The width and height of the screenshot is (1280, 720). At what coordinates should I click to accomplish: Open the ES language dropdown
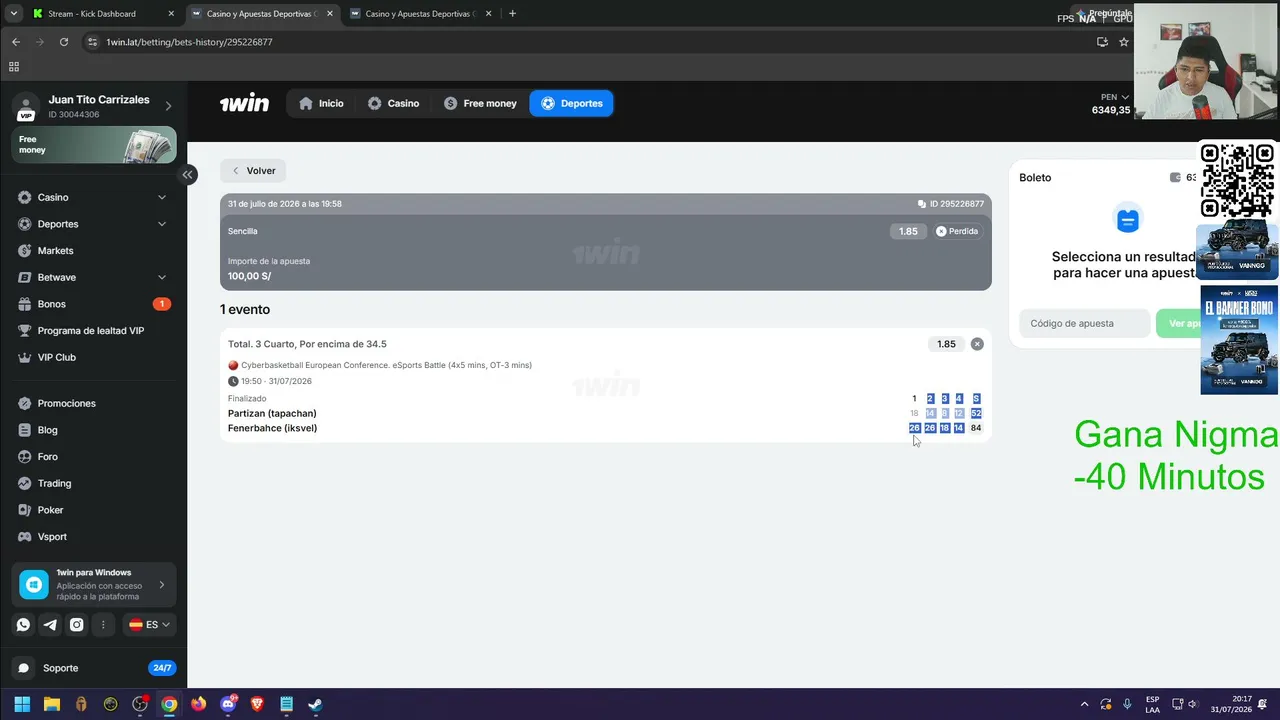(x=149, y=625)
